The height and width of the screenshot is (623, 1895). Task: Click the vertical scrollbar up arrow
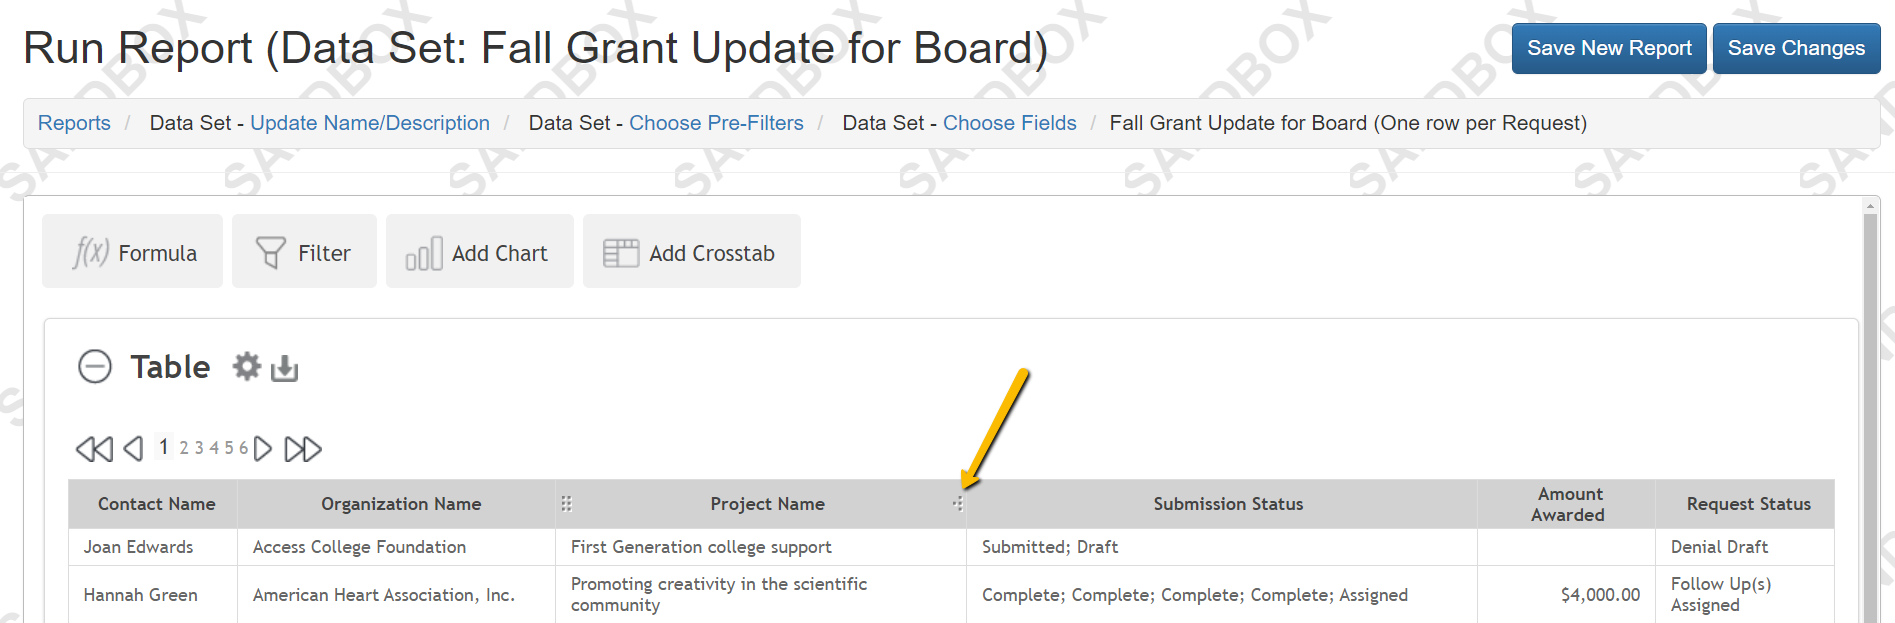[1870, 206]
